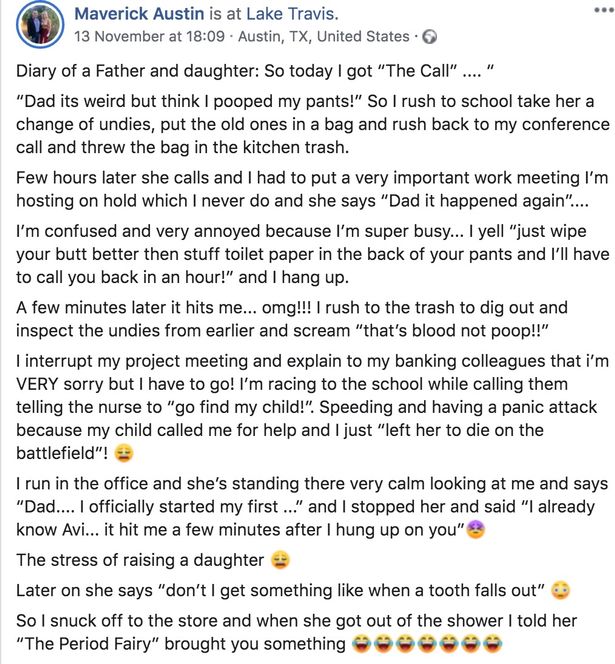Click the Austin, TX, United States location
The height and width of the screenshot is (664, 615).
pyautogui.click(x=324, y=36)
